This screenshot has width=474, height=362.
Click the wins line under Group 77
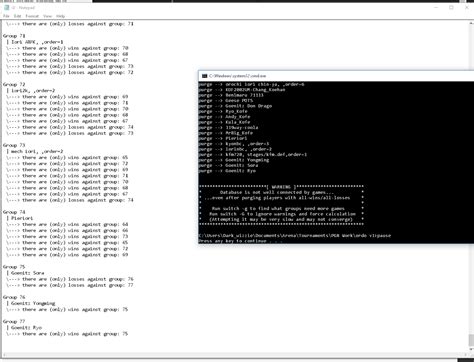[x=67, y=334]
